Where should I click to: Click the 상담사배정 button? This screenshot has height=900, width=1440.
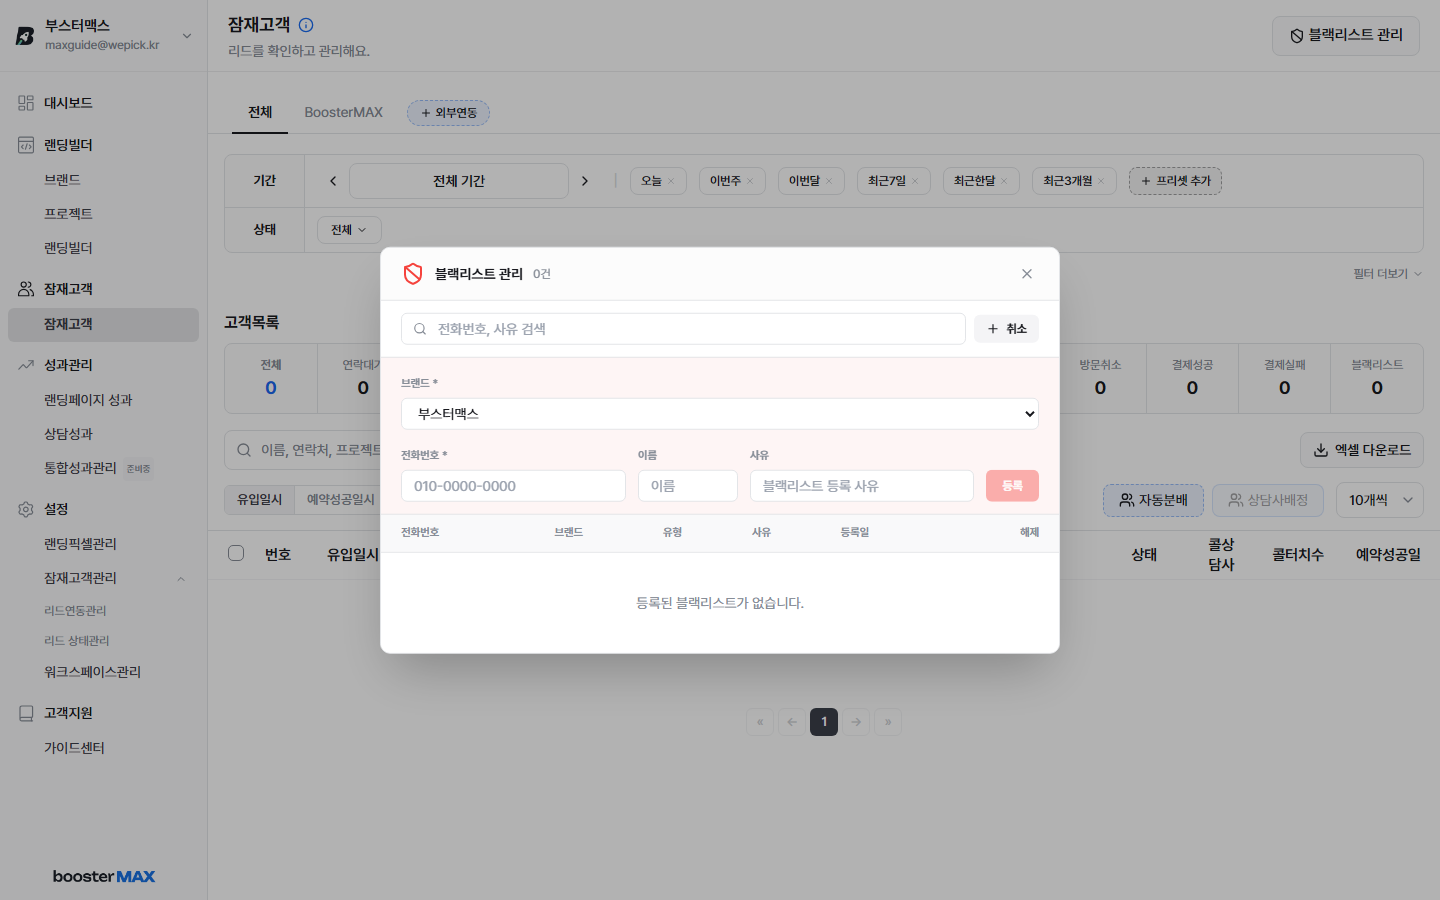click(x=1268, y=500)
